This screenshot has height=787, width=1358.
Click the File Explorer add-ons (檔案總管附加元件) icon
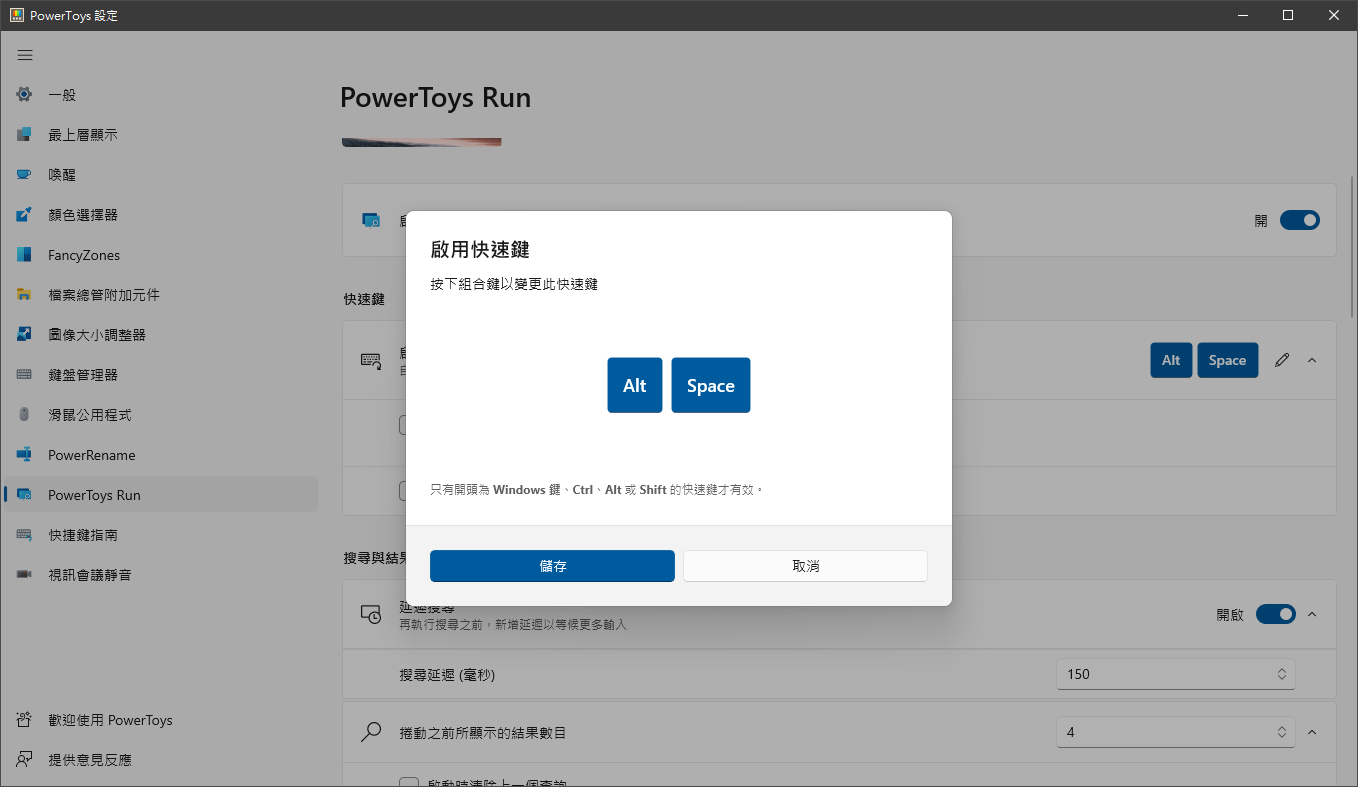tap(24, 295)
